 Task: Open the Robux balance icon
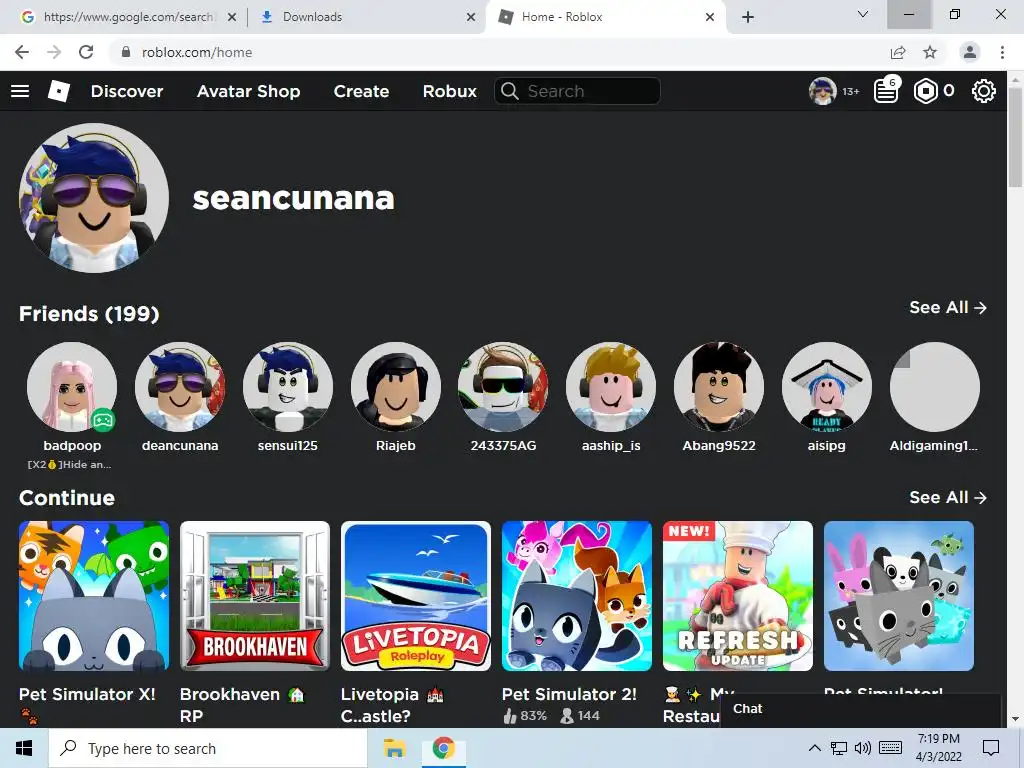(x=925, y=91)
